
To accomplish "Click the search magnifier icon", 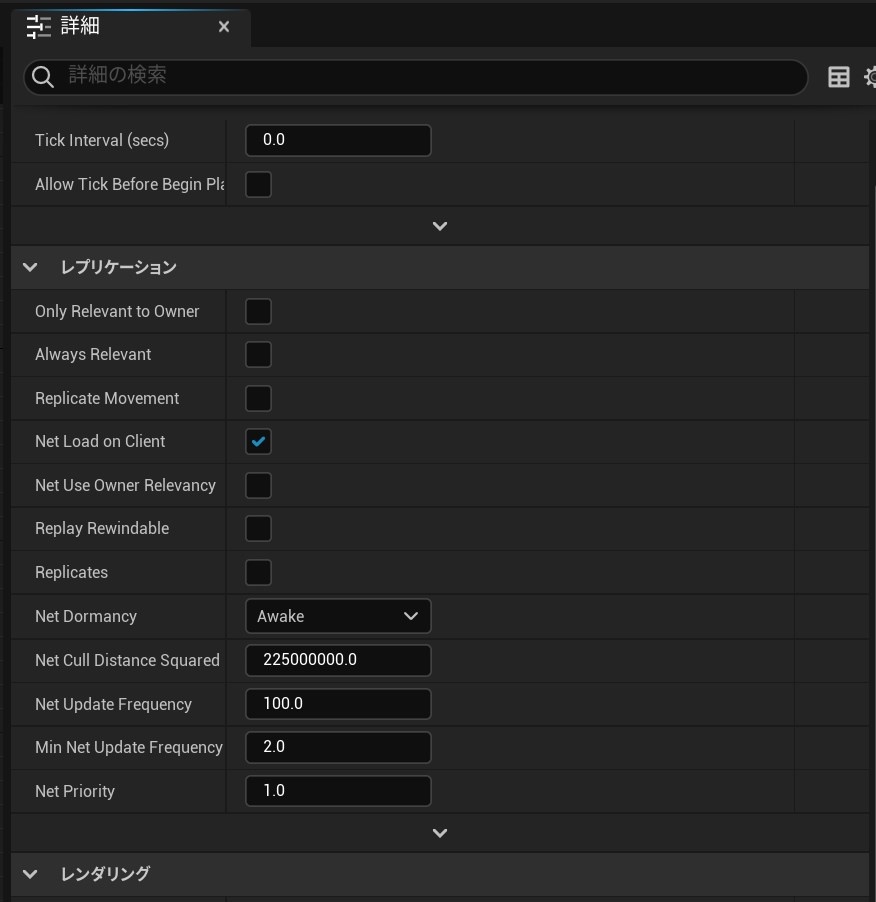I will click(43, 77).
